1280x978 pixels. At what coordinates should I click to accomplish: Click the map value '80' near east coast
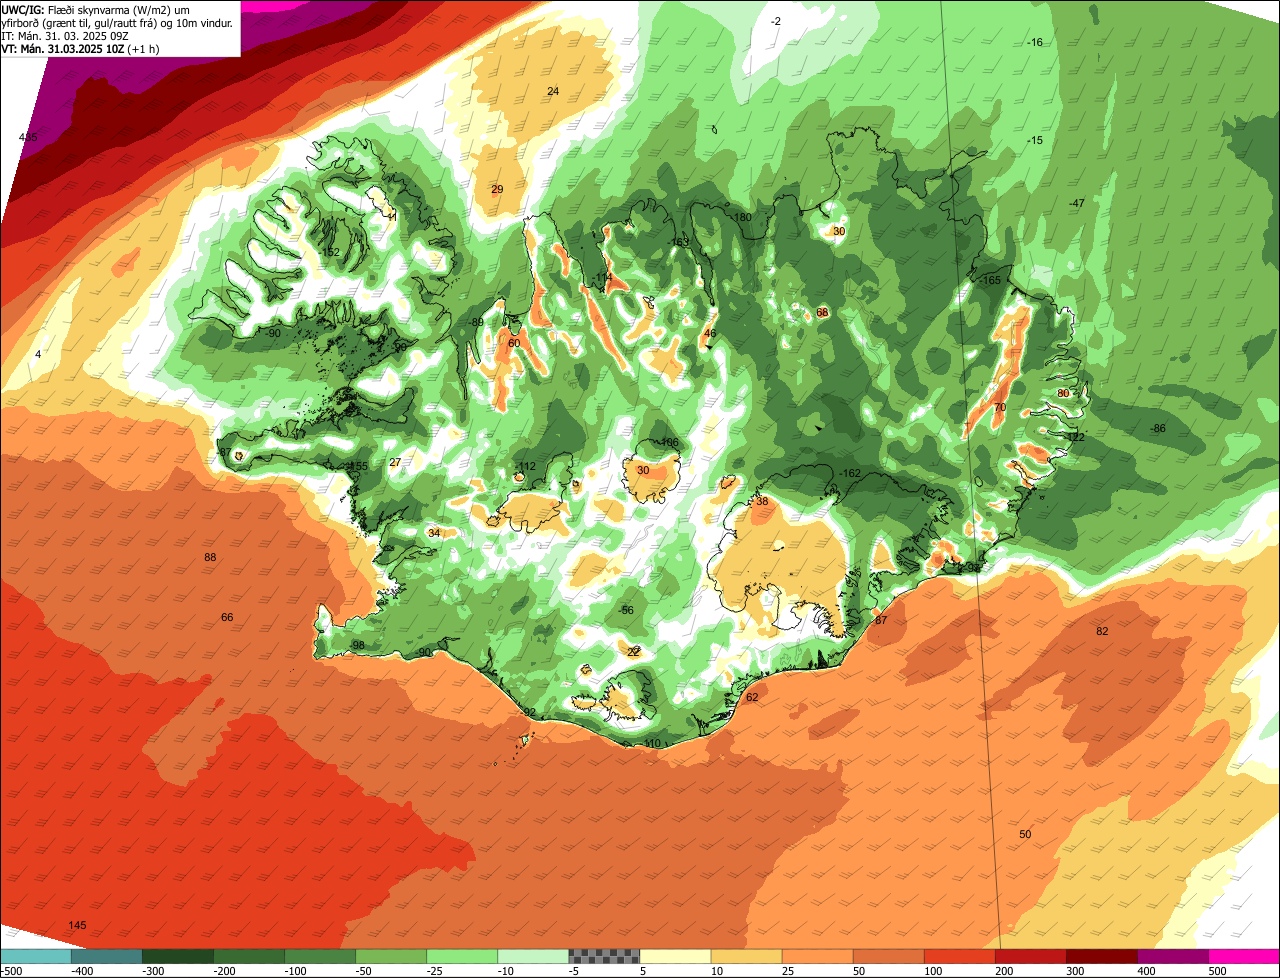click(x=1062, y=393)
